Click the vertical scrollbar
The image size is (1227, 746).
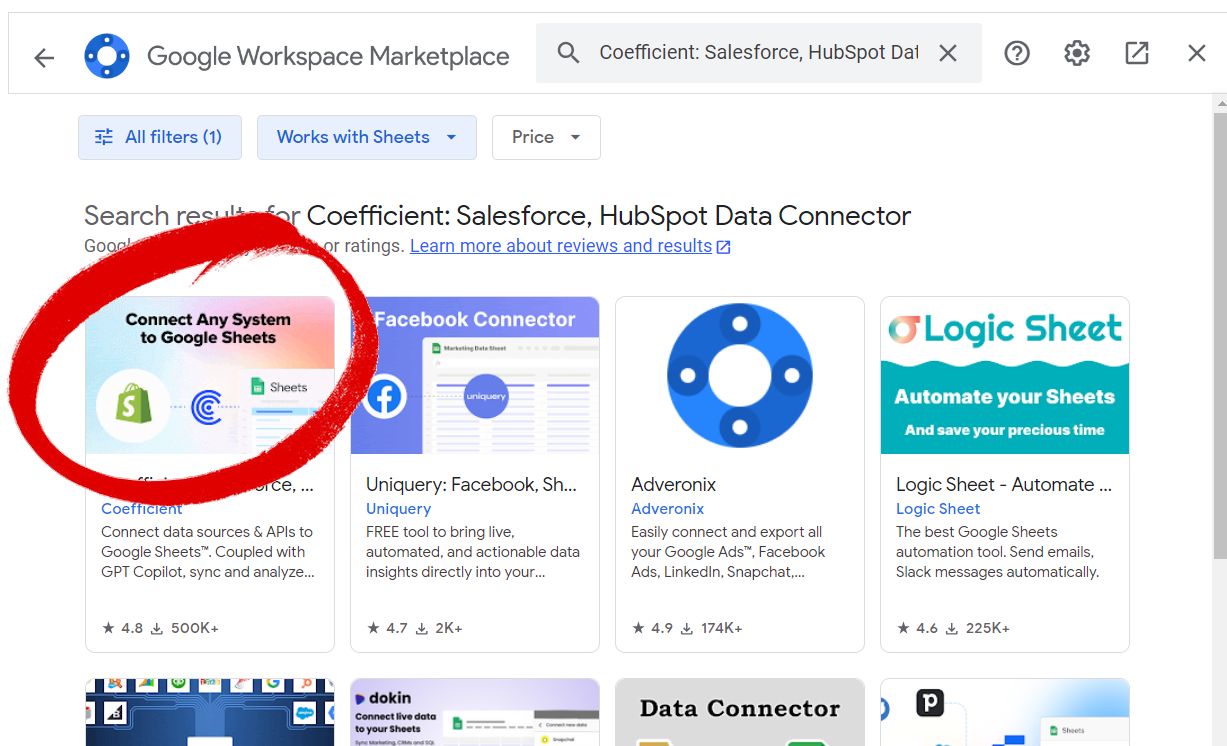point(1219,330)
